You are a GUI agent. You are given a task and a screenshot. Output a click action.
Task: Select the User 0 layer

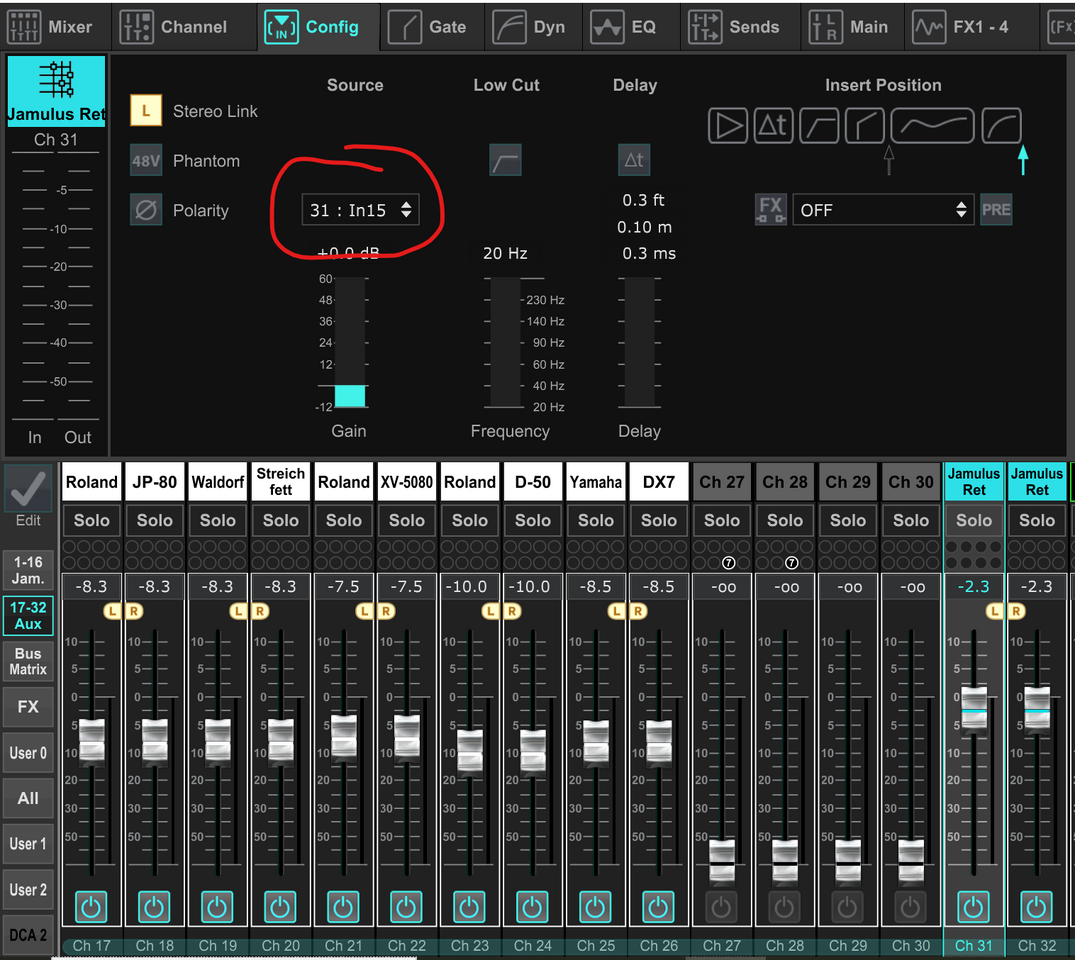(x=28, y=752)
